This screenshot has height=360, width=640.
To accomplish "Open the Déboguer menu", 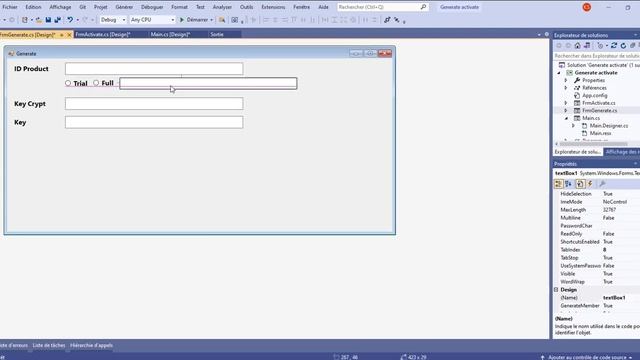I will click(x=152, y=7).
